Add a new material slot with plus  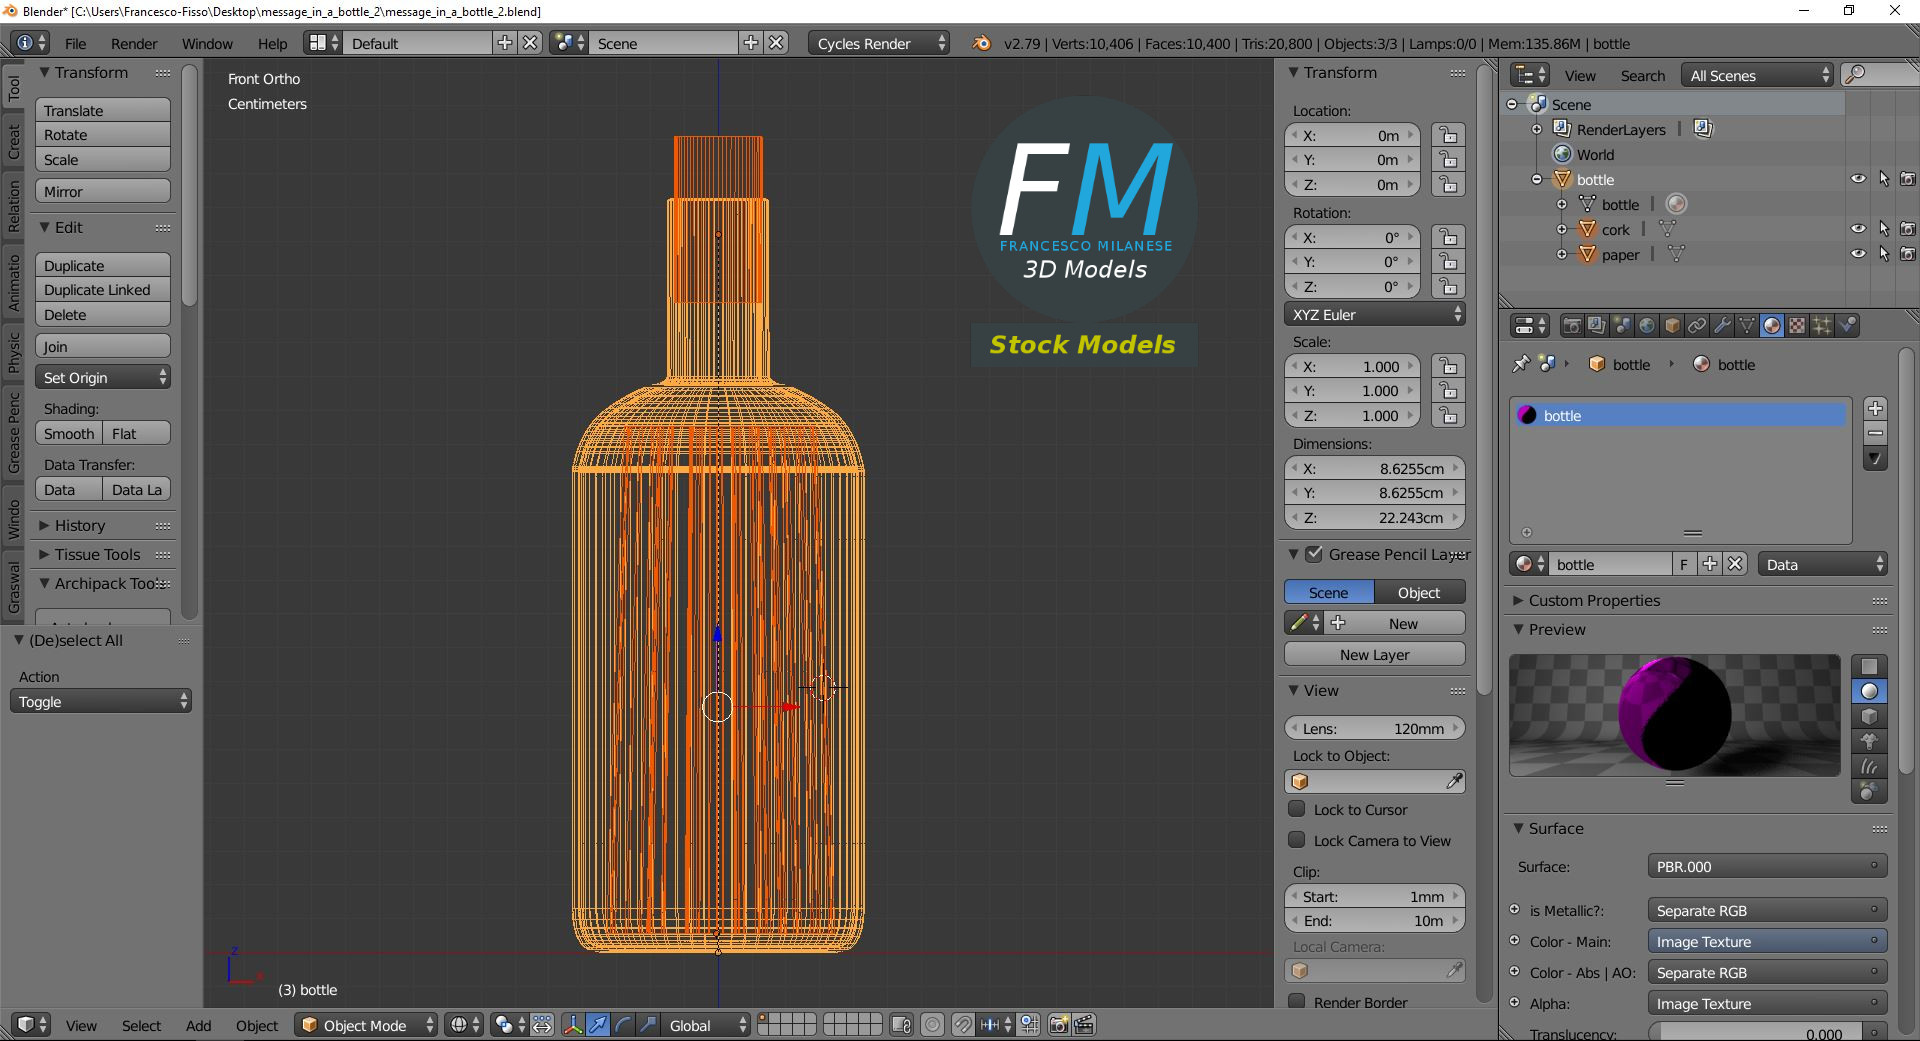1876,409
